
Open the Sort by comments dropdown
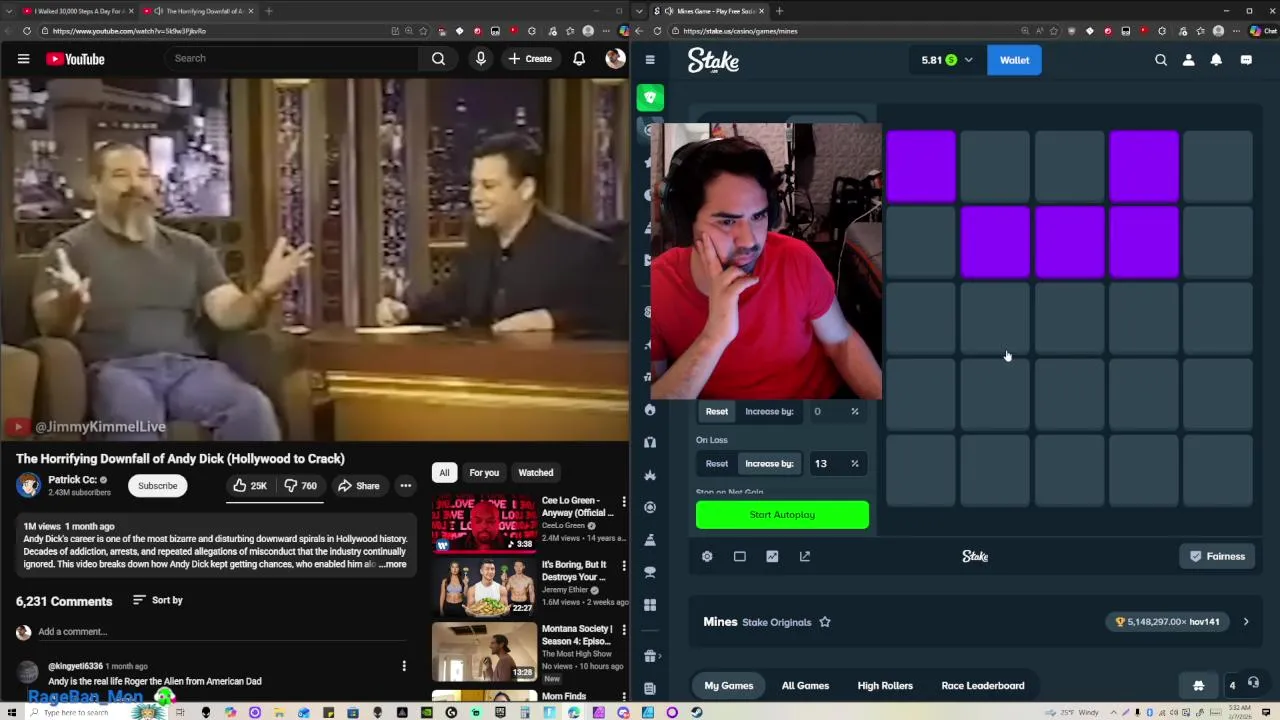(158, 600)
